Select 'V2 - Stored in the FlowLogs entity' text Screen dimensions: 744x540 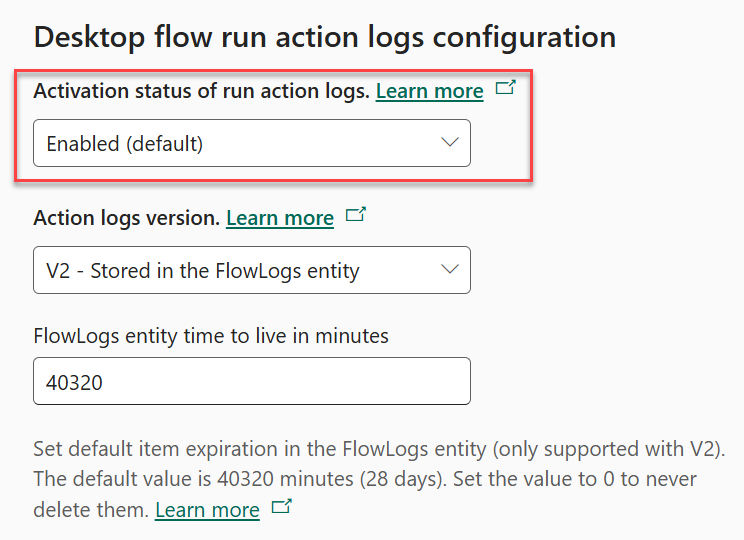(x=203, y=271)
